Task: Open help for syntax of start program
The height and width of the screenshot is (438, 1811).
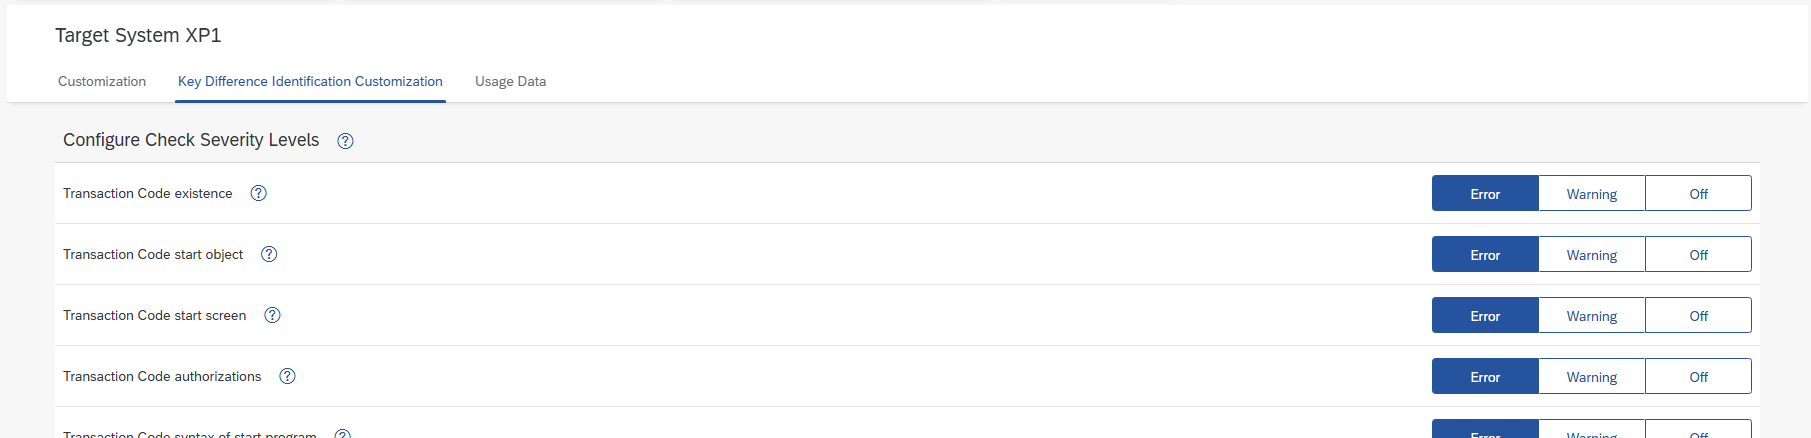Action: pos(342,434)
